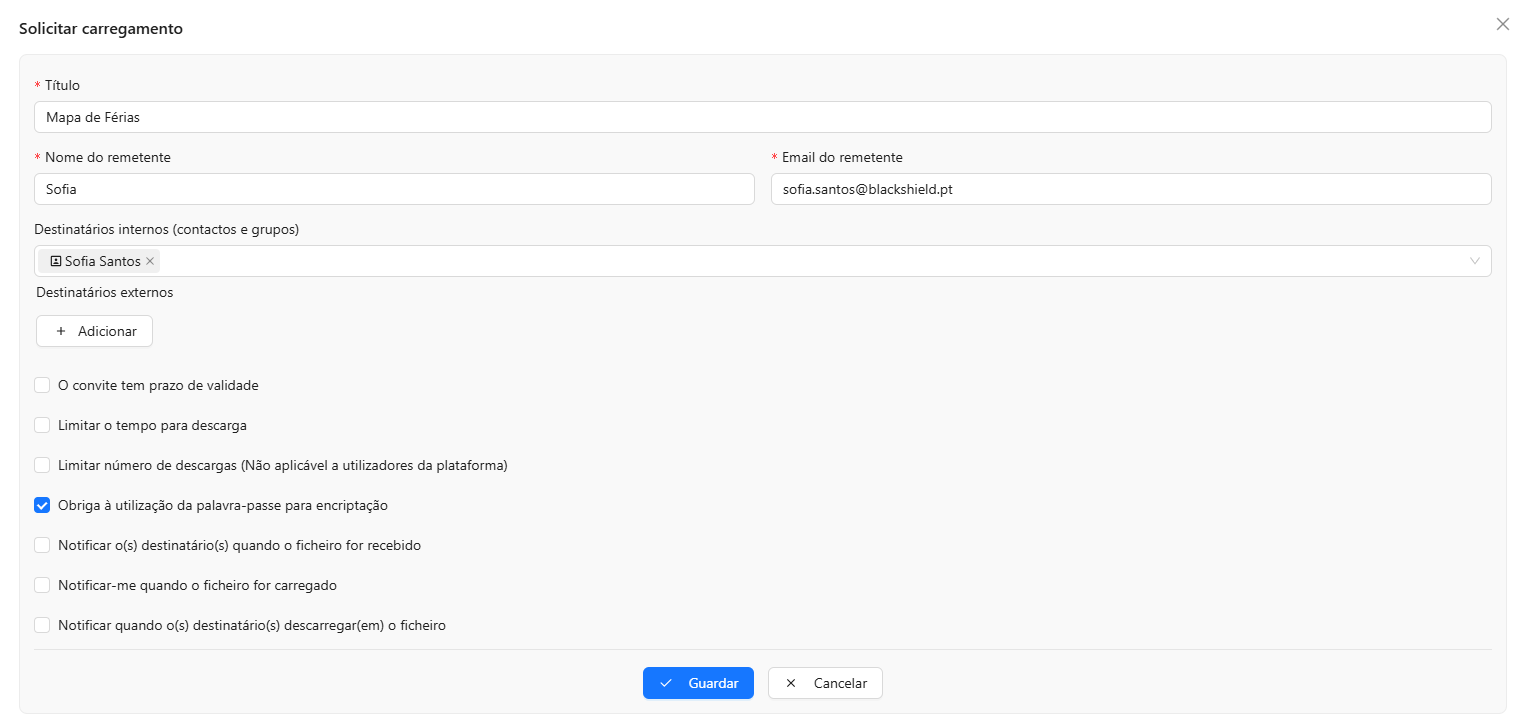The width and height of the screenshot is (1524, 725).
Task: Select the Email do remetente field
Action: (x=1130, y=189)
